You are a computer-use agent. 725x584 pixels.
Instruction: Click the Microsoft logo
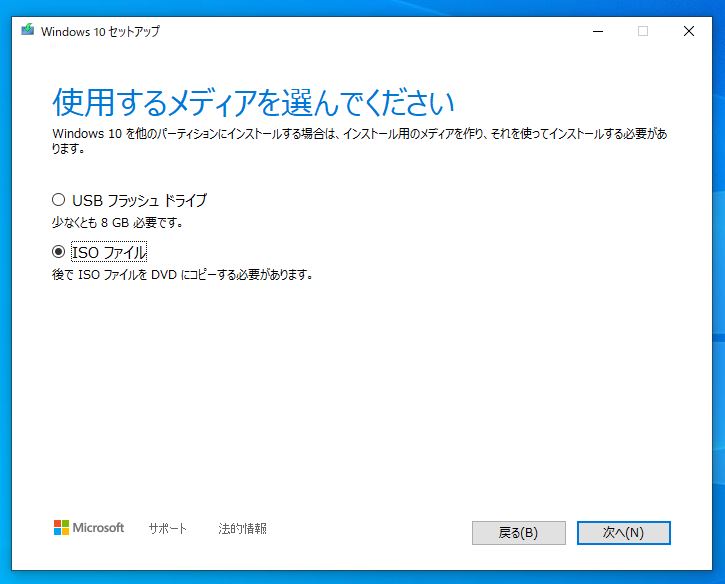point(89,528)
